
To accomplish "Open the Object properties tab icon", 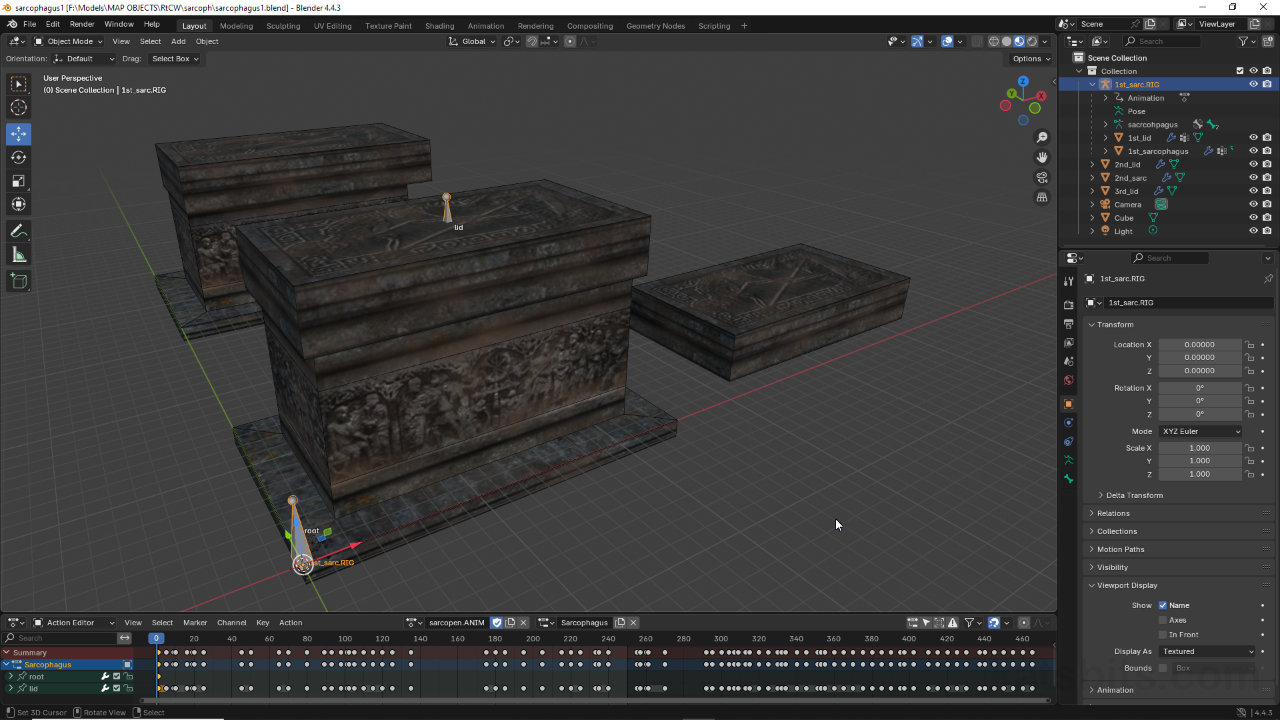I will click(x=1069, y=404).
